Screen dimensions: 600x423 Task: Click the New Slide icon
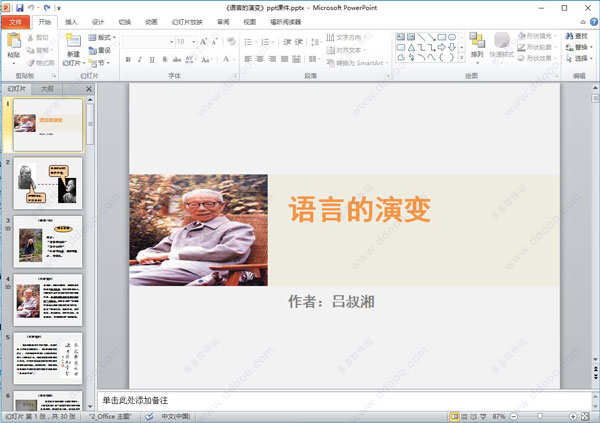[x=73, y=41]
